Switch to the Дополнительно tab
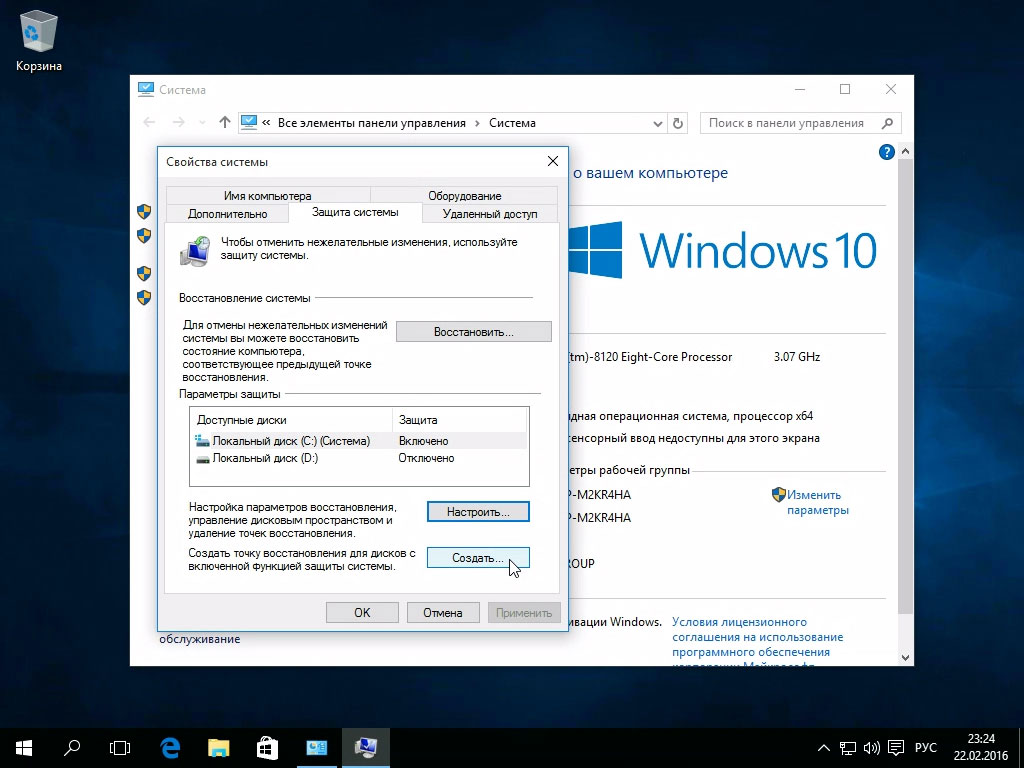This screenshot has height=768, width=1024. (227, 214)
